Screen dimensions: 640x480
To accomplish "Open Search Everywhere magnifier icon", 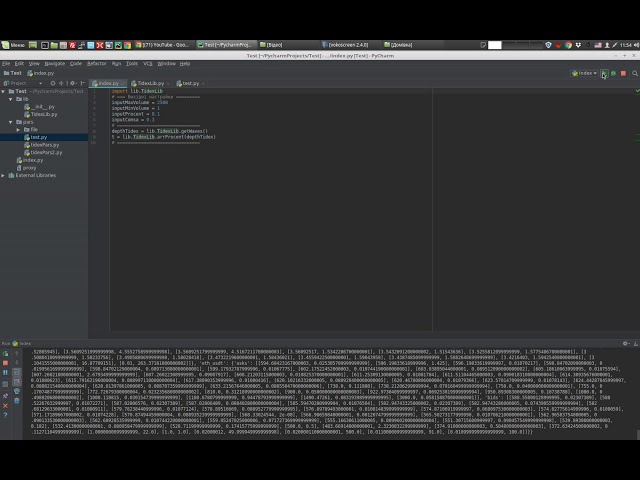I will click(635, 73).
